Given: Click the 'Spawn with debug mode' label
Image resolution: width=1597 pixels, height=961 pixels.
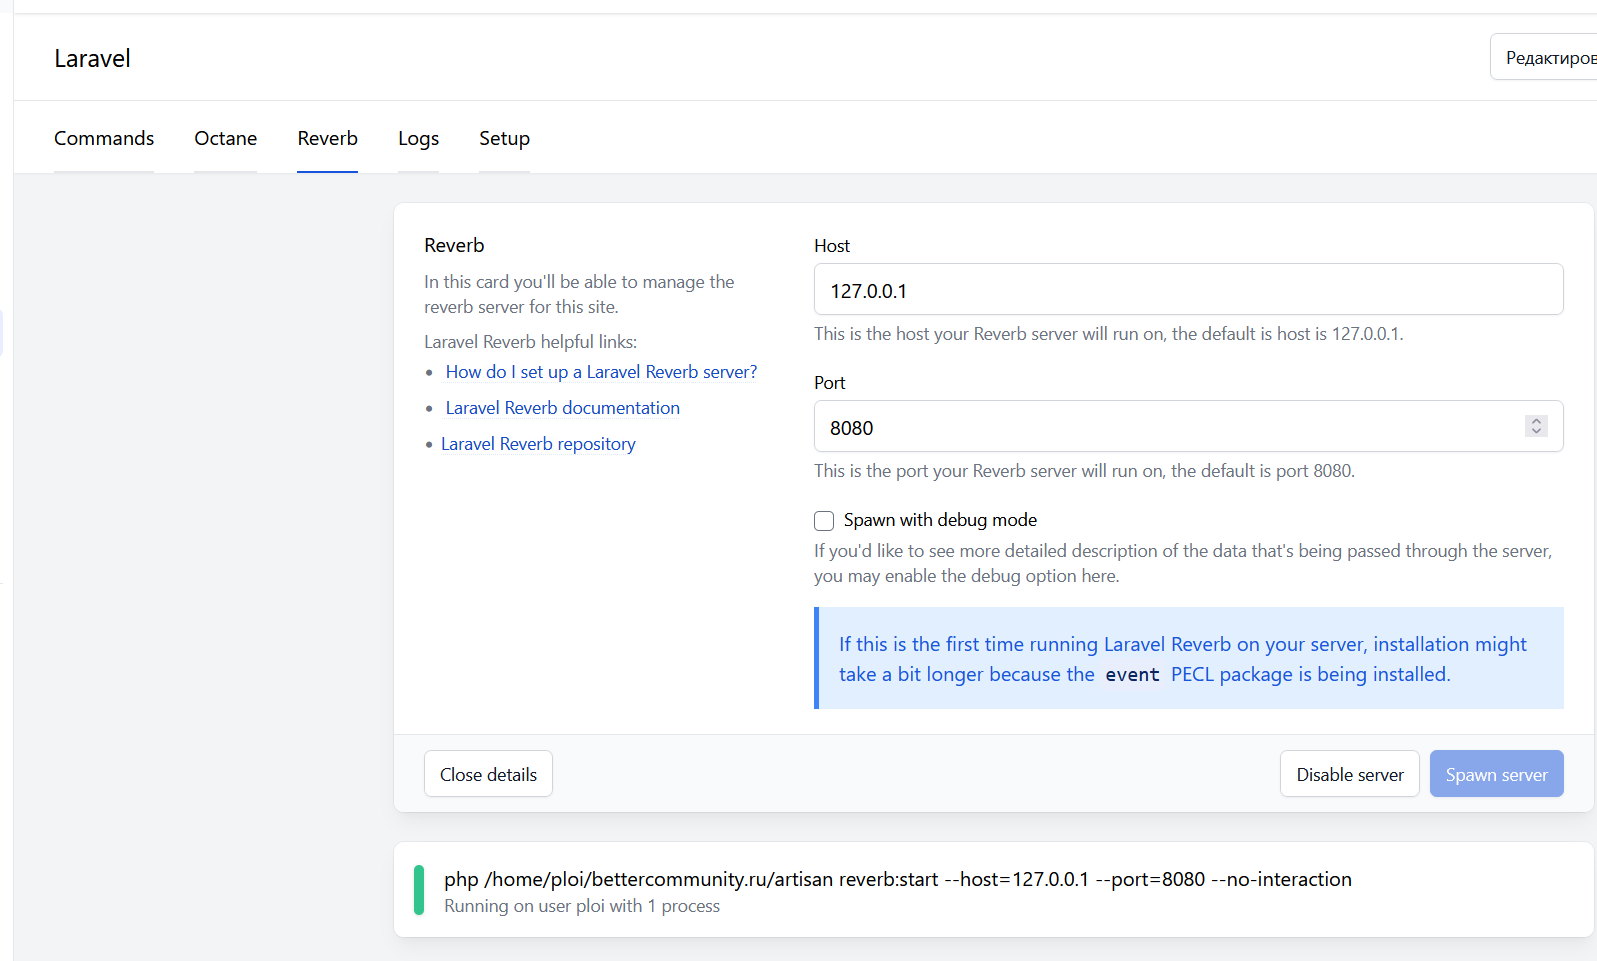Looking at the screenshot, I should click(940, 520).
